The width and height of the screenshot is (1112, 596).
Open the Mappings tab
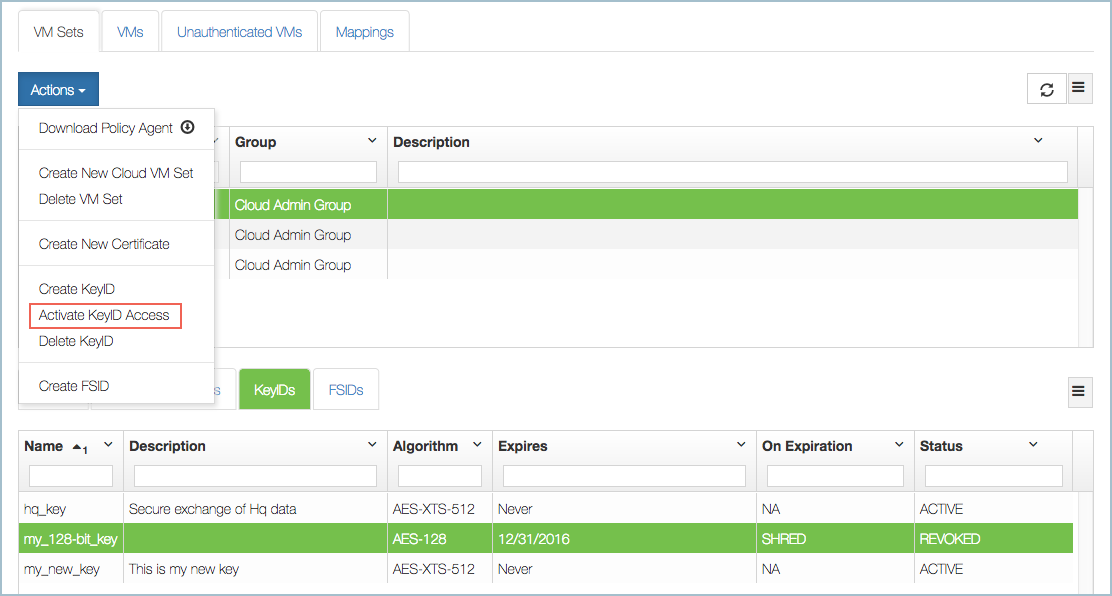tap(364, 32)
